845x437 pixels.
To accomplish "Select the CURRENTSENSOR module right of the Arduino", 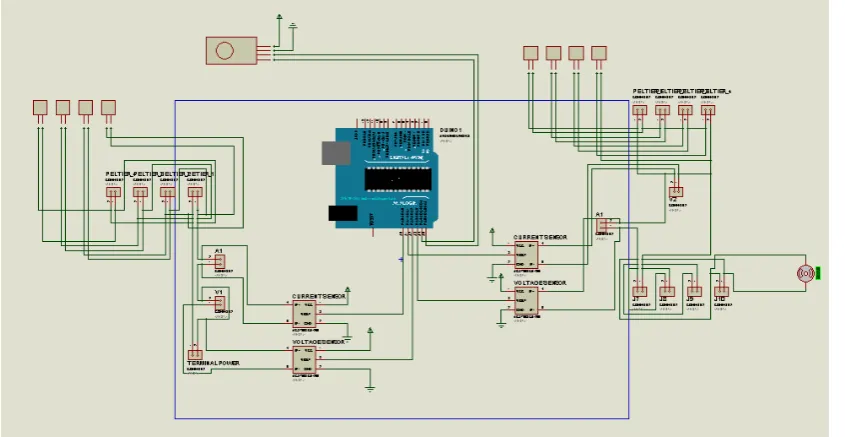I will coord(526,255).
